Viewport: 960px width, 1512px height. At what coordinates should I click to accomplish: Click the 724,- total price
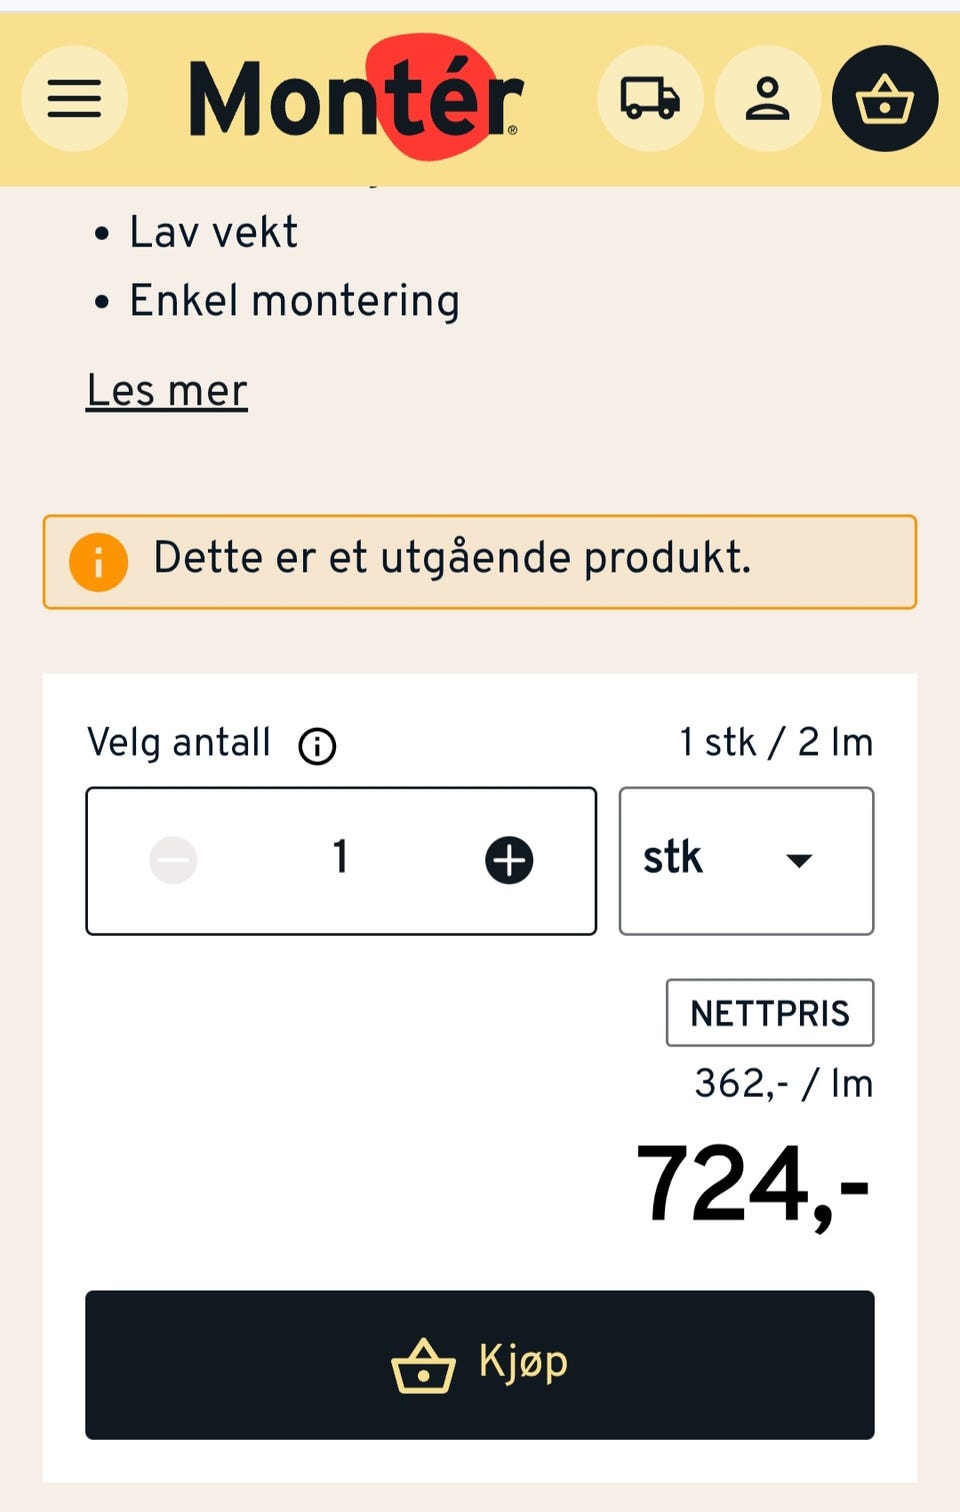click(x=752, y=1186)
